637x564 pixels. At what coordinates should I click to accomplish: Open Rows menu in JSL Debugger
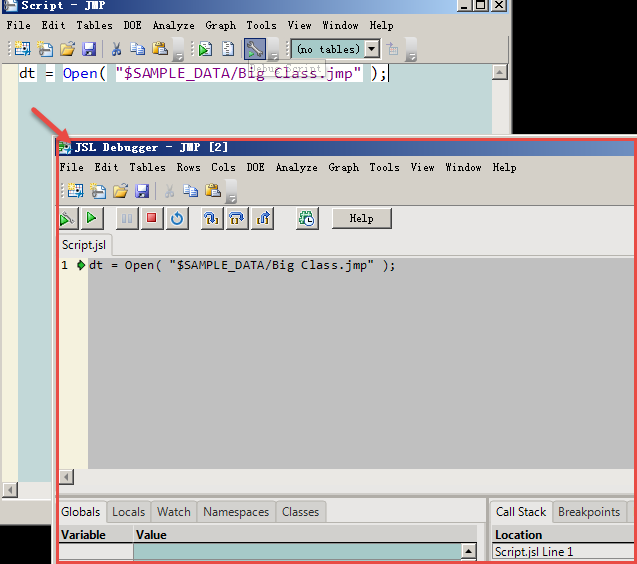188,167
